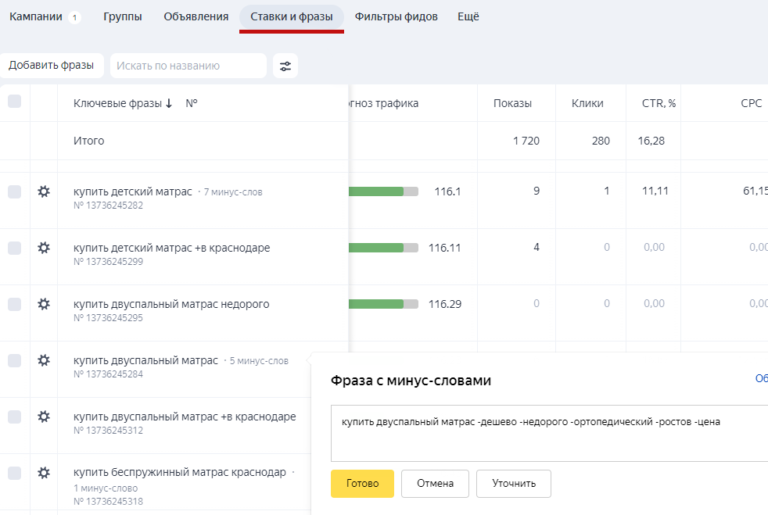
Task: Check the box for phrase № 13736245312
Action: [15, 417]
